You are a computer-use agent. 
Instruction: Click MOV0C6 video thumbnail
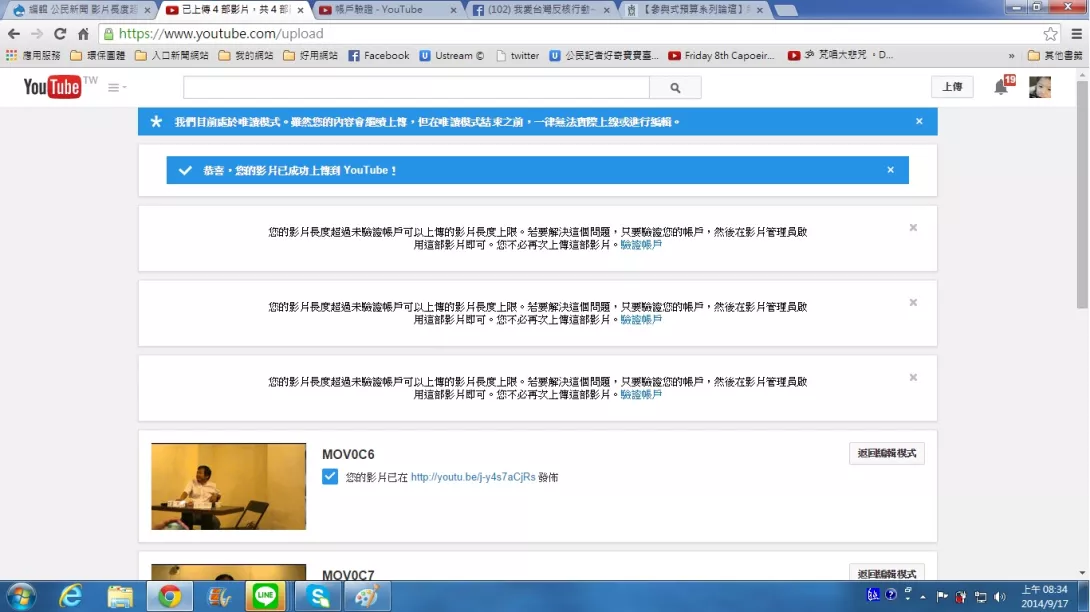(229, 486)
